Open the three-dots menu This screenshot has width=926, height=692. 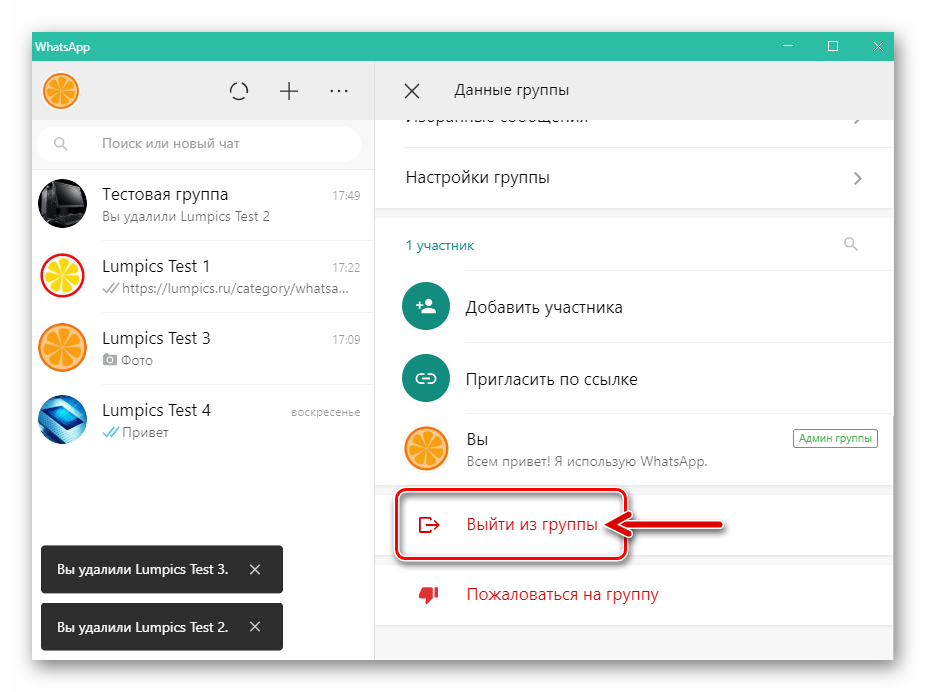[x=339, y=91]
